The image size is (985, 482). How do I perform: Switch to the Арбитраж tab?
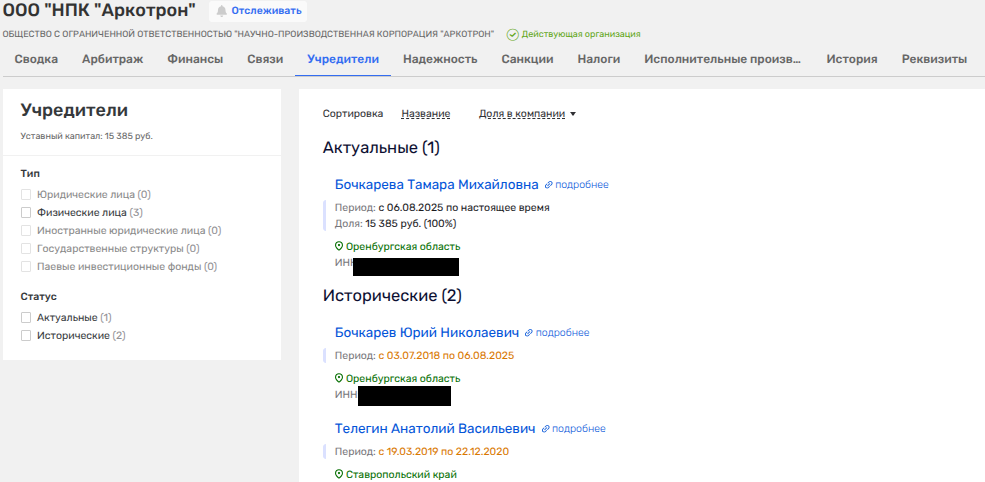tap(112, 59)
